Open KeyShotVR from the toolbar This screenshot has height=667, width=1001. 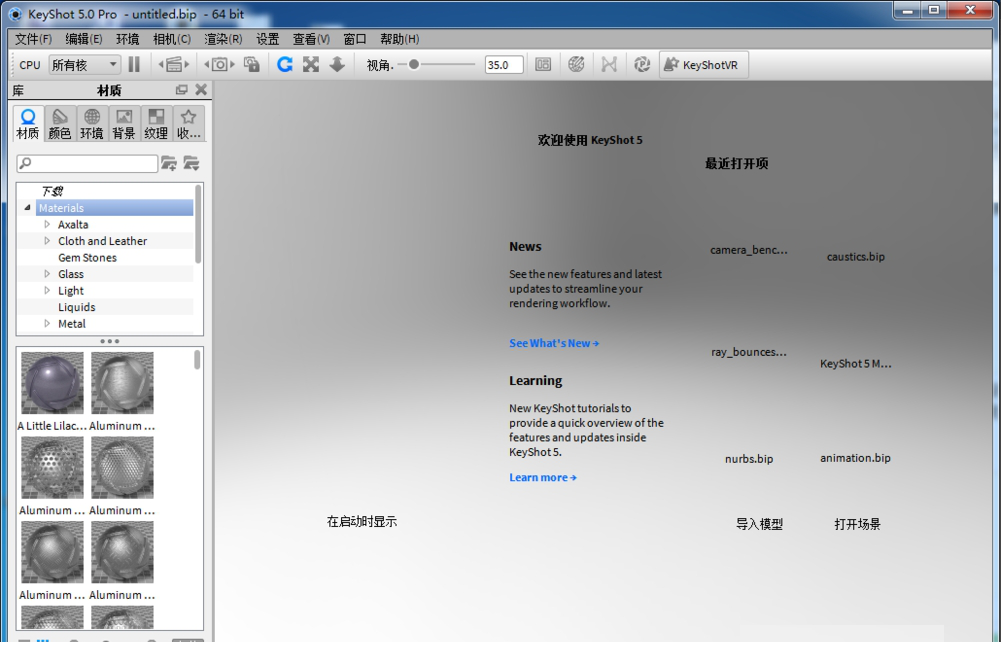click(x=703, y=64)
